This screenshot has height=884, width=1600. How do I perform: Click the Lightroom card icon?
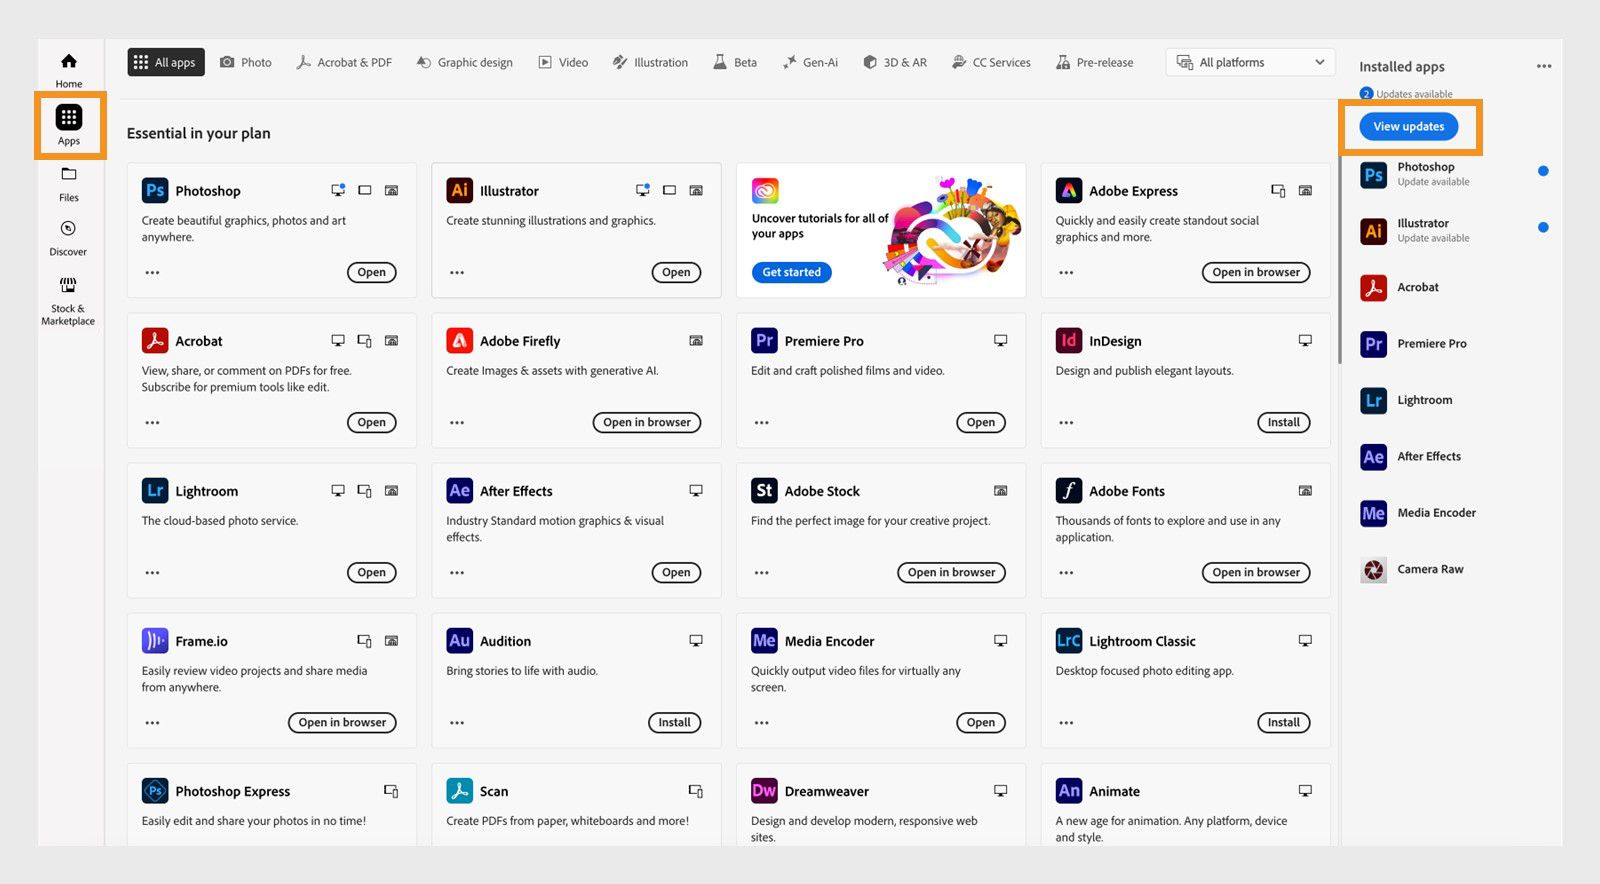(x=155, y=490)
